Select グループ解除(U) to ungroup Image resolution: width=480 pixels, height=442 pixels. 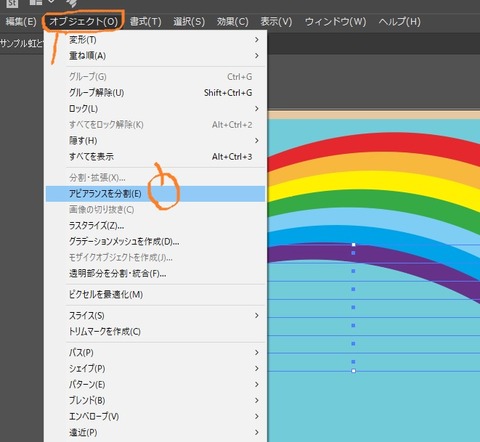[x=155, y=93]
